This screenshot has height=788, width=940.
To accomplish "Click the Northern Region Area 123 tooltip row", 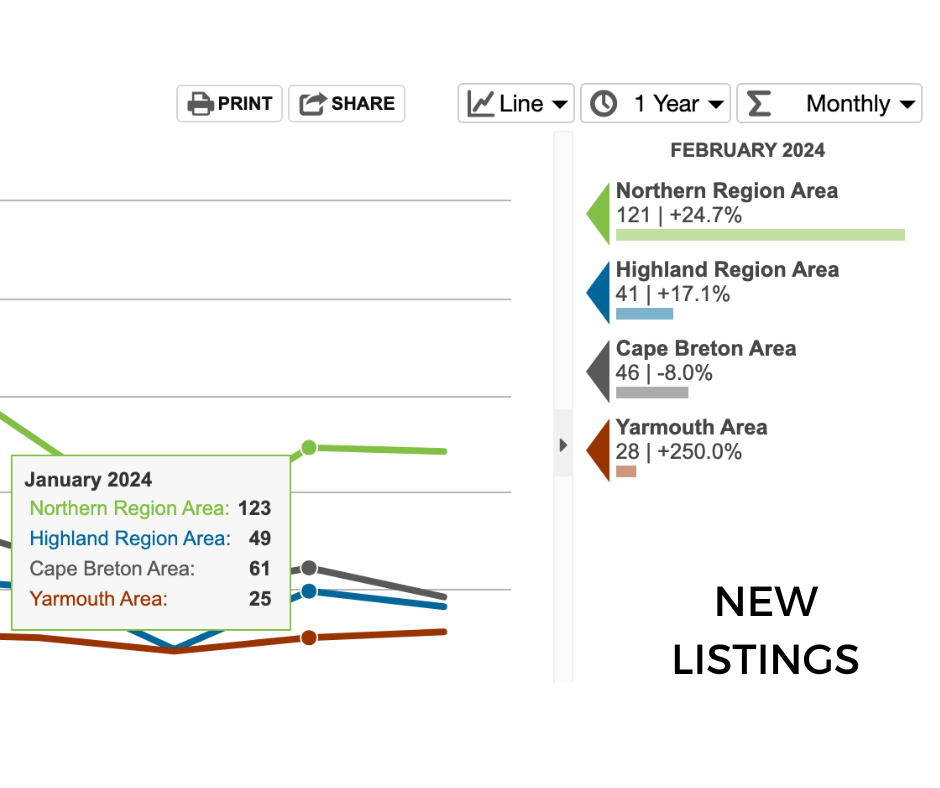I will pyautogui.click(x=150, y=509).
